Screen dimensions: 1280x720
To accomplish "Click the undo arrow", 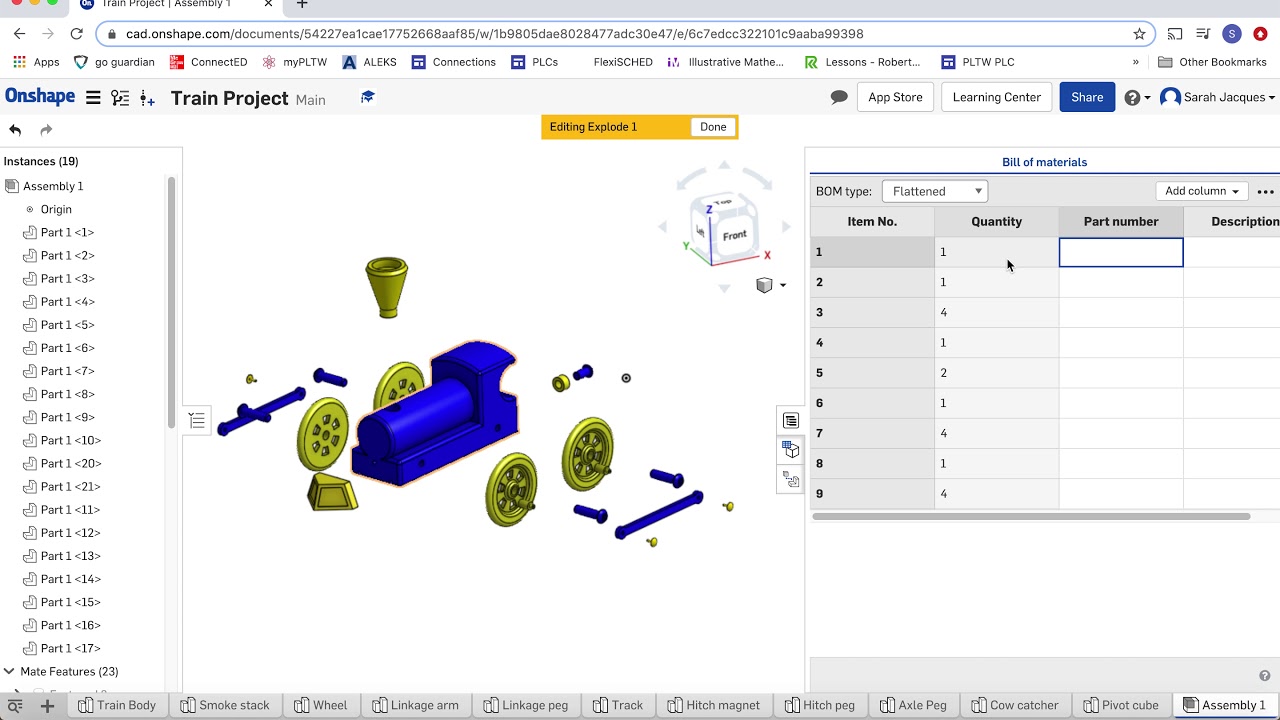I will tap(15, 130).
